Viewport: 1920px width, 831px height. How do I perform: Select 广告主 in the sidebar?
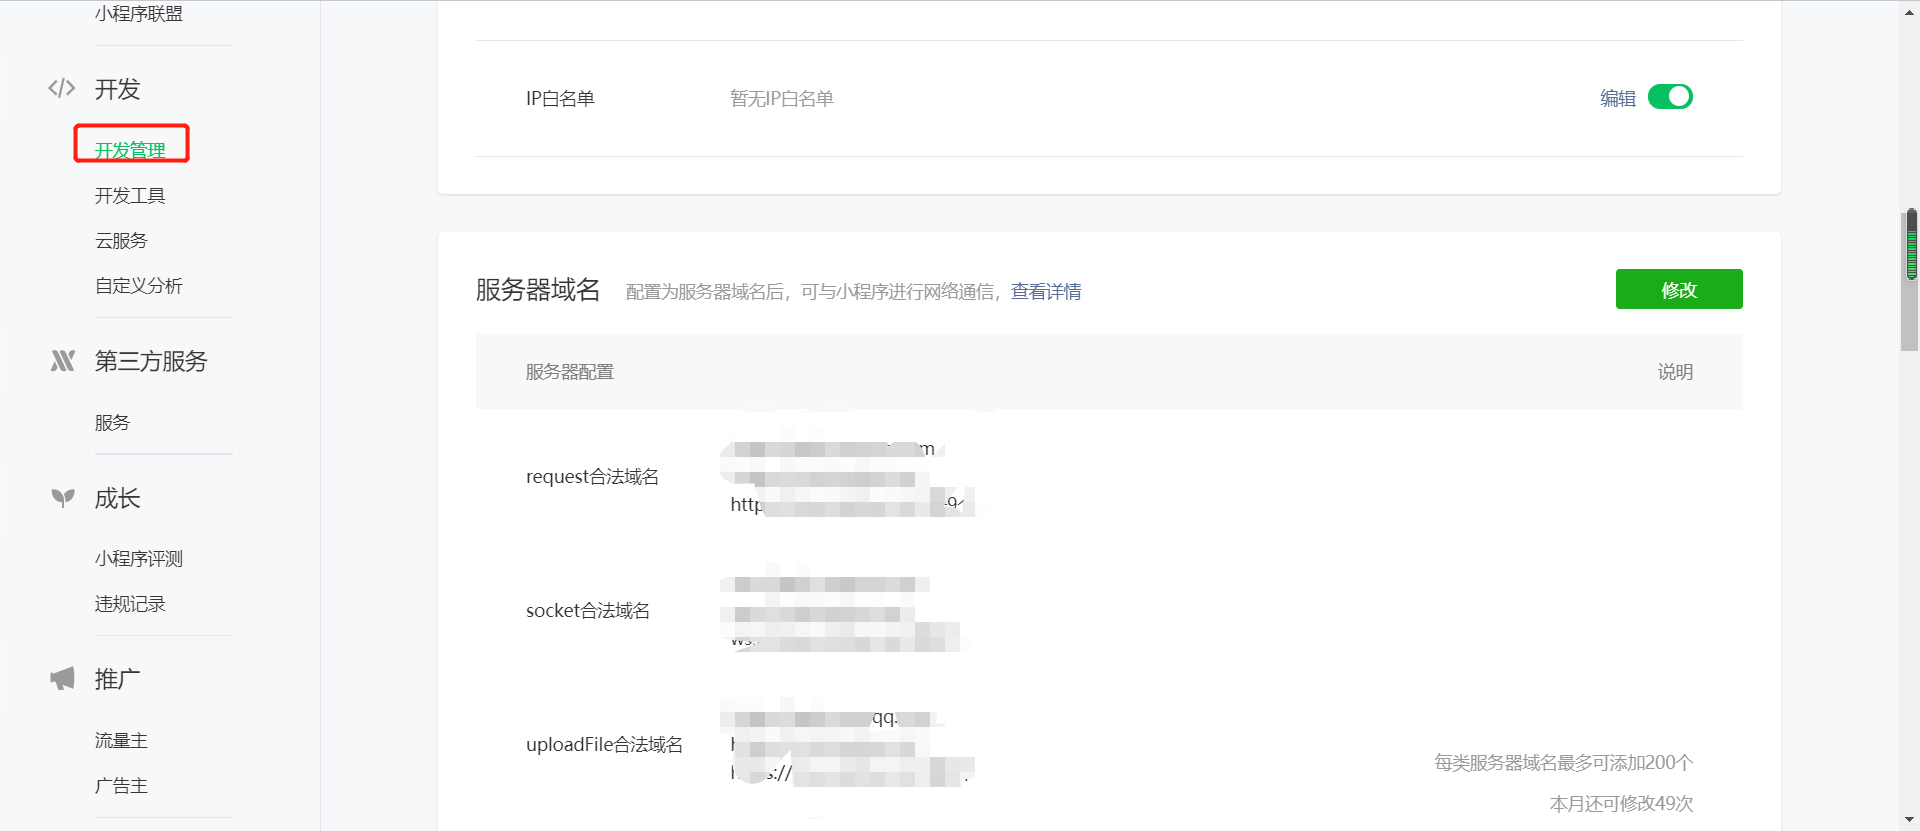(121, 786)
